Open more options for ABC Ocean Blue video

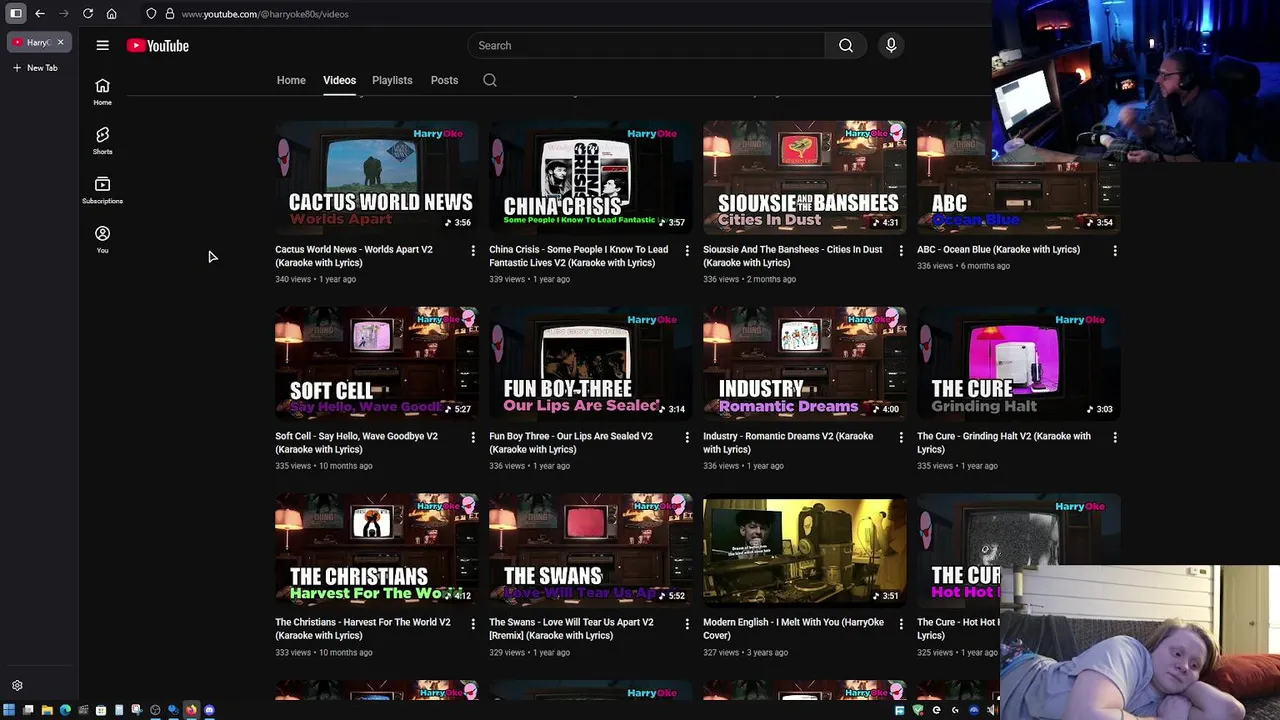(x=1115, y=250)
